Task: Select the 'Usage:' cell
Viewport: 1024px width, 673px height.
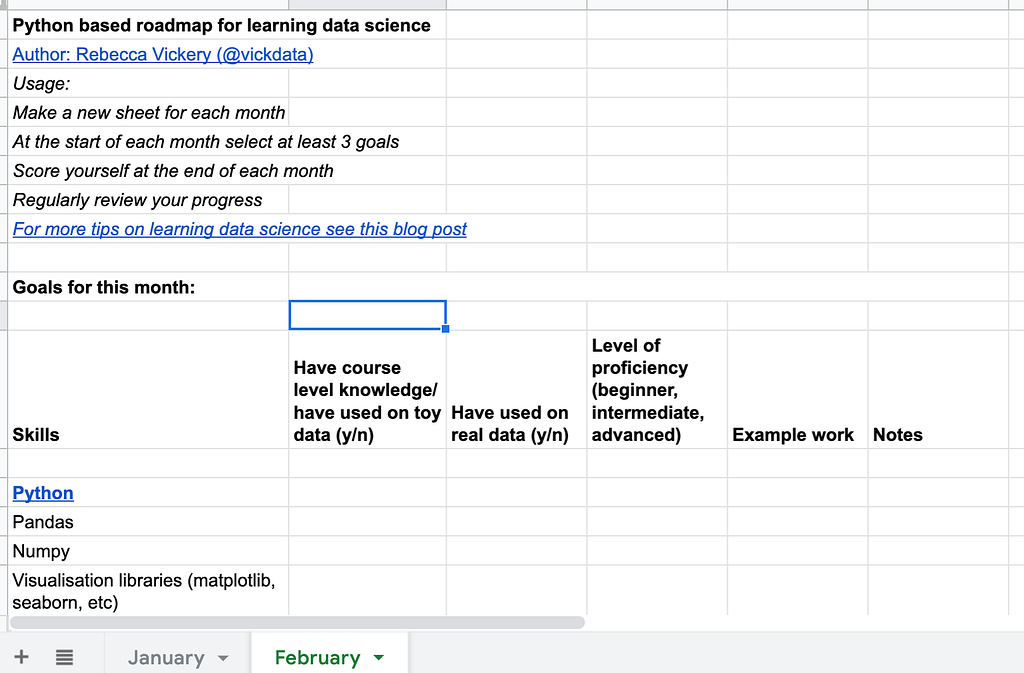Action: pos(148,84)
